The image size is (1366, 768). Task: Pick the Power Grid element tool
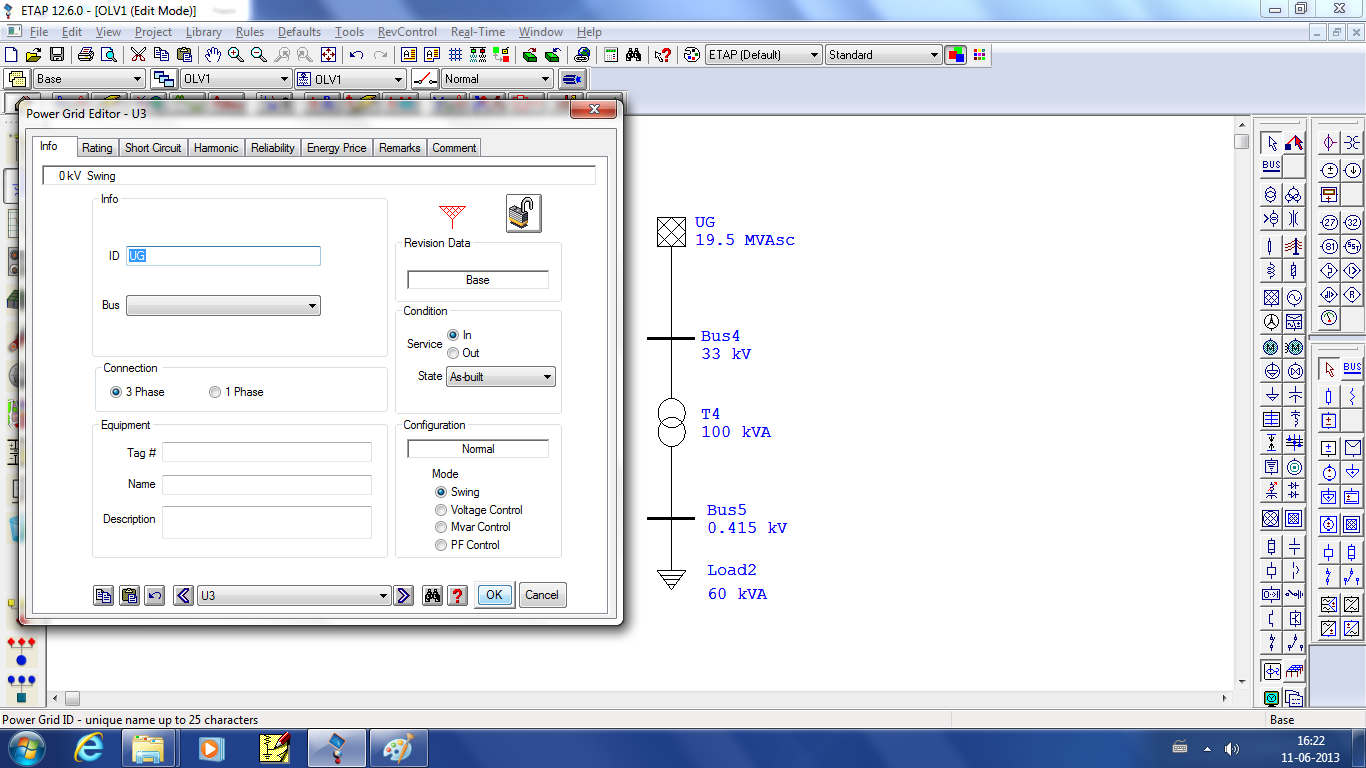pos(1271,296)
